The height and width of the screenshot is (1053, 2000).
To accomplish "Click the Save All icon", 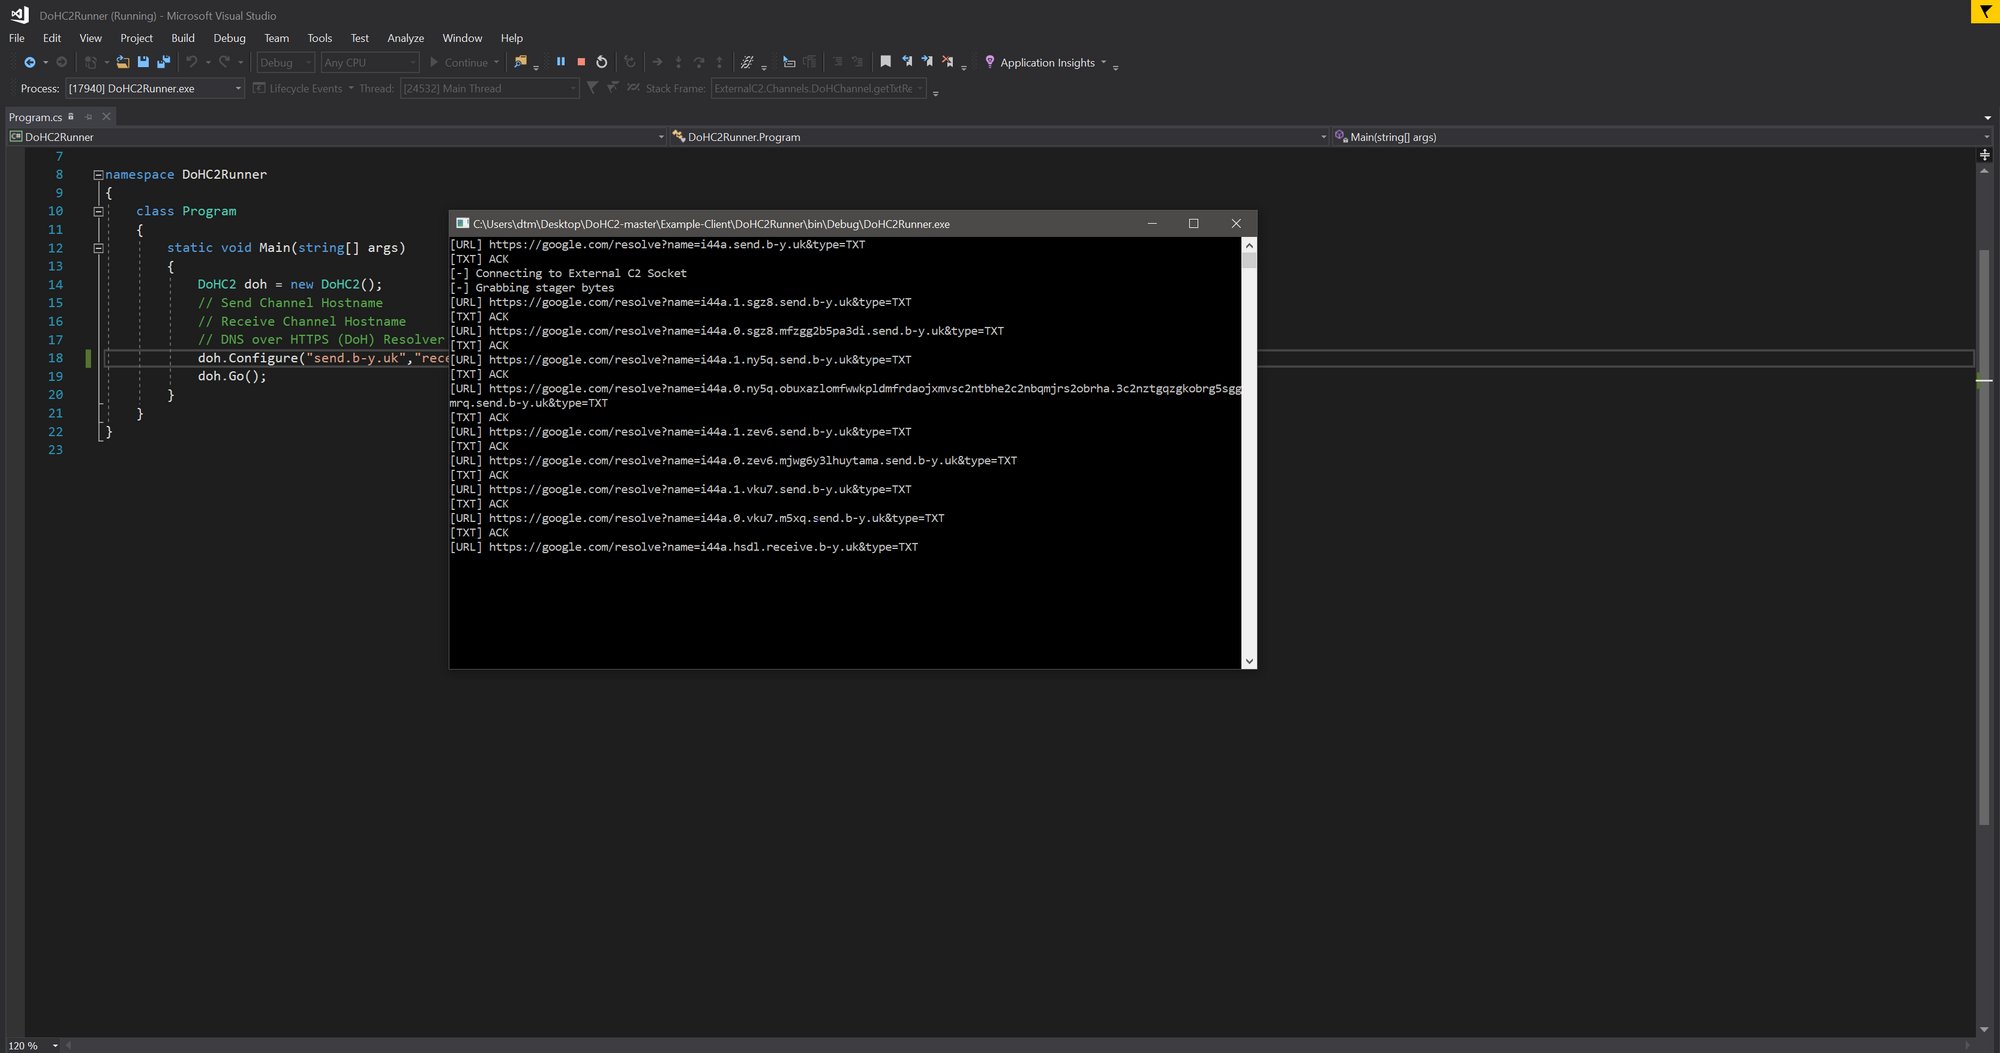I will pos(164,62).
